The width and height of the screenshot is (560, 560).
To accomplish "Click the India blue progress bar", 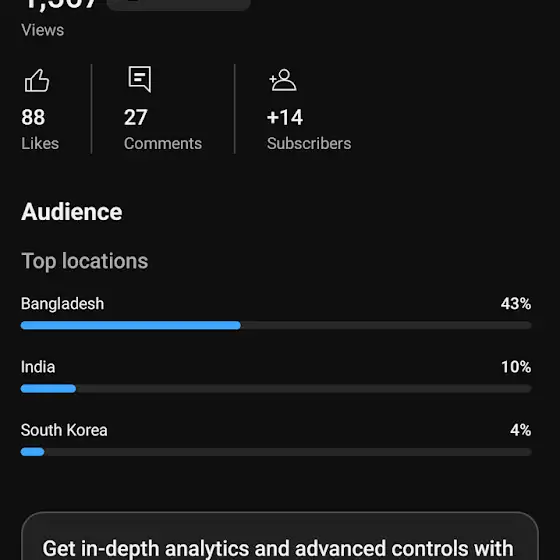I will pos(48,389).
